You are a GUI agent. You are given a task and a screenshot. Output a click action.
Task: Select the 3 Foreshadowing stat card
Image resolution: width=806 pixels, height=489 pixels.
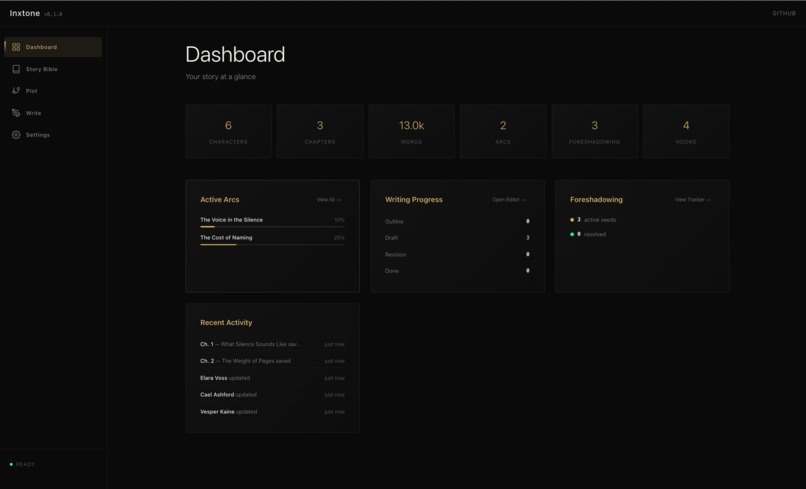click(594, 131)
